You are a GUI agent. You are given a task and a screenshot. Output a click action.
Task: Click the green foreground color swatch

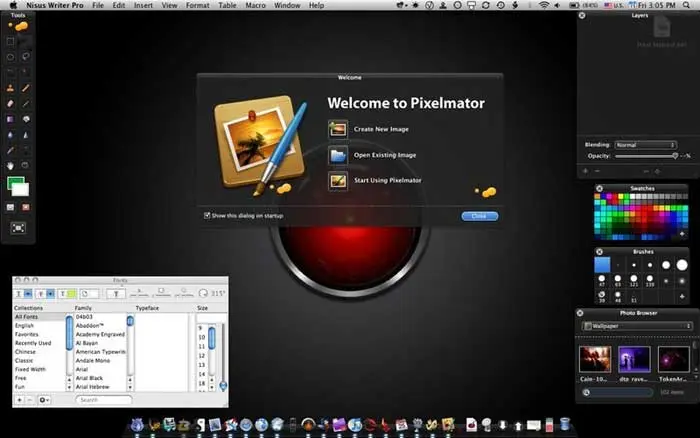[15, 182]
